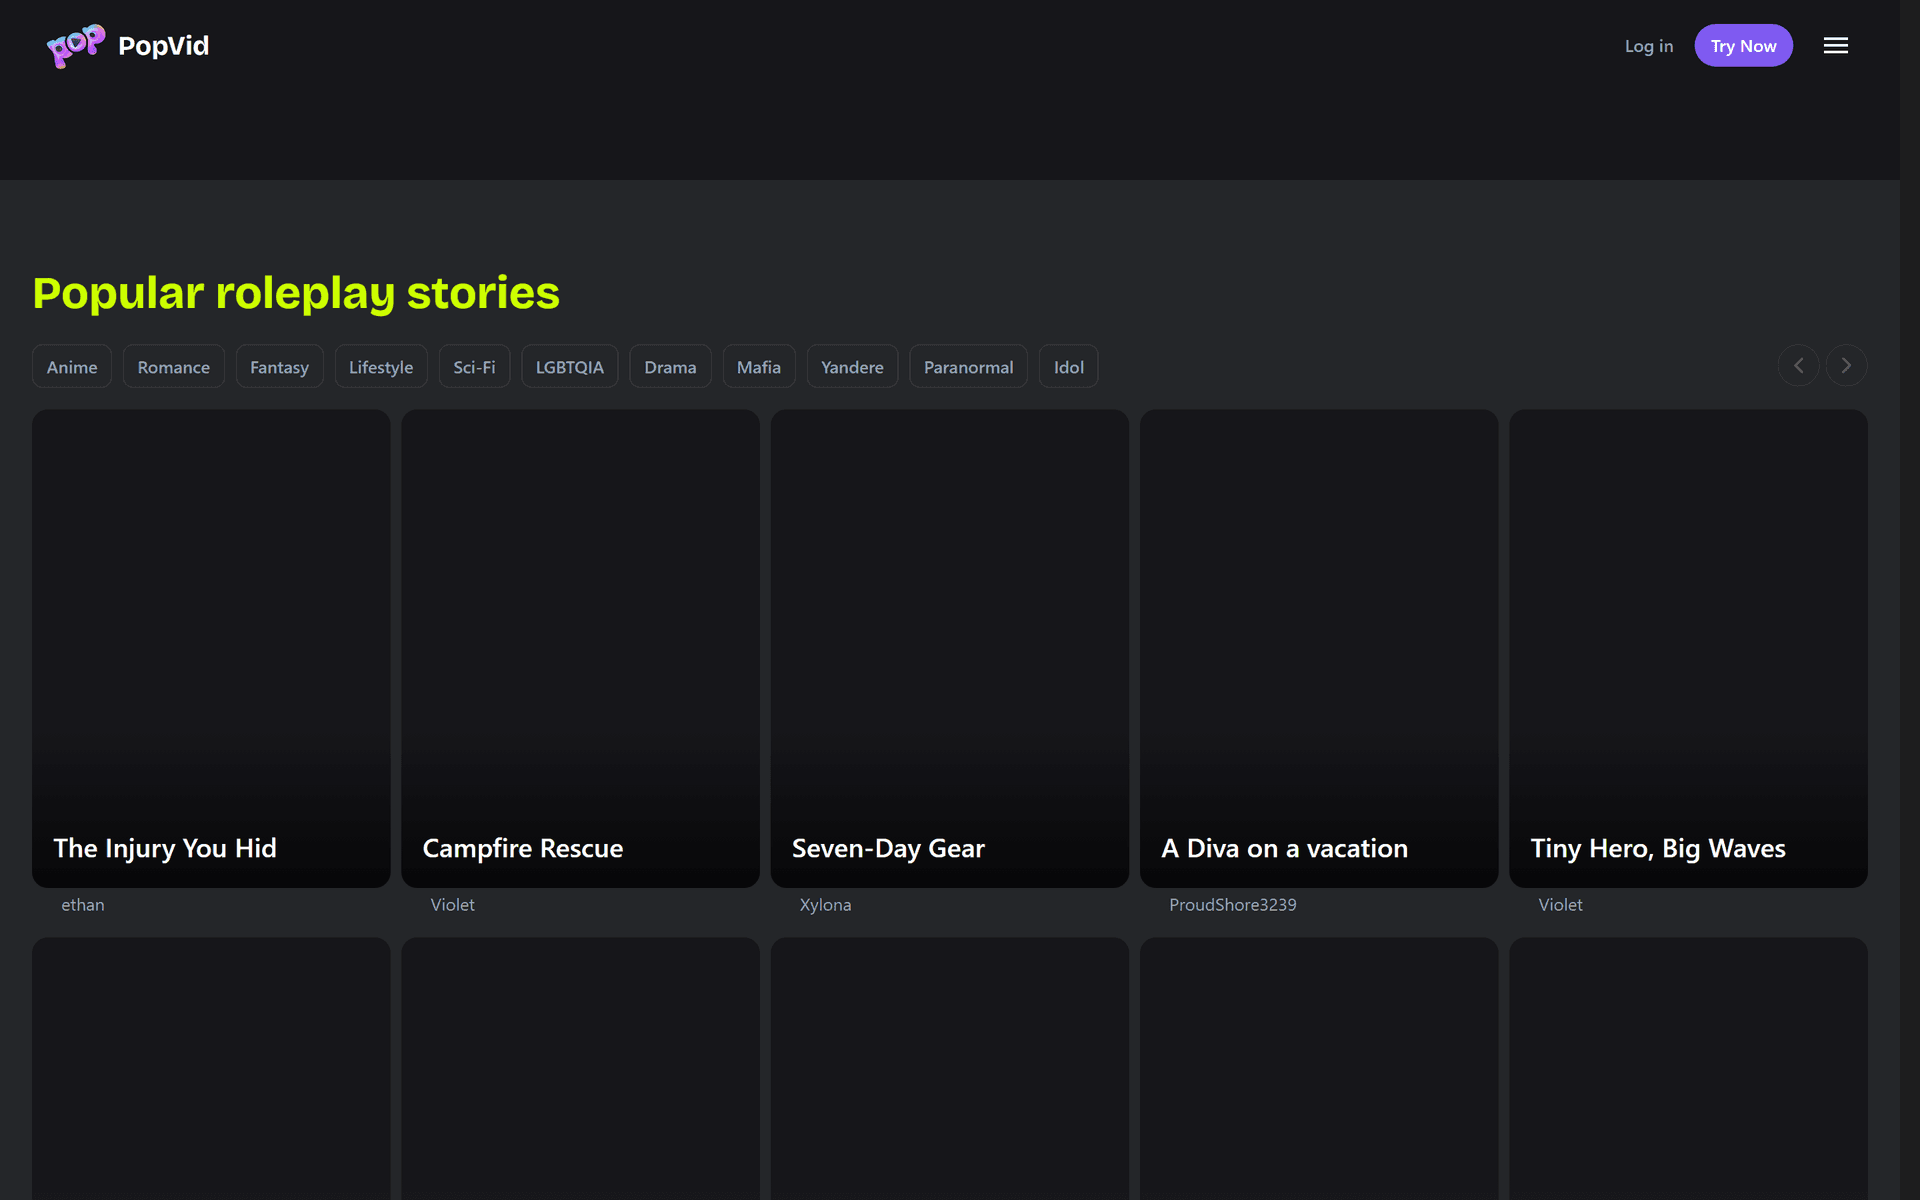Viewport: 1920px width, 1200px height.
Task: Select the Romance category
Action: pos(174,367)
